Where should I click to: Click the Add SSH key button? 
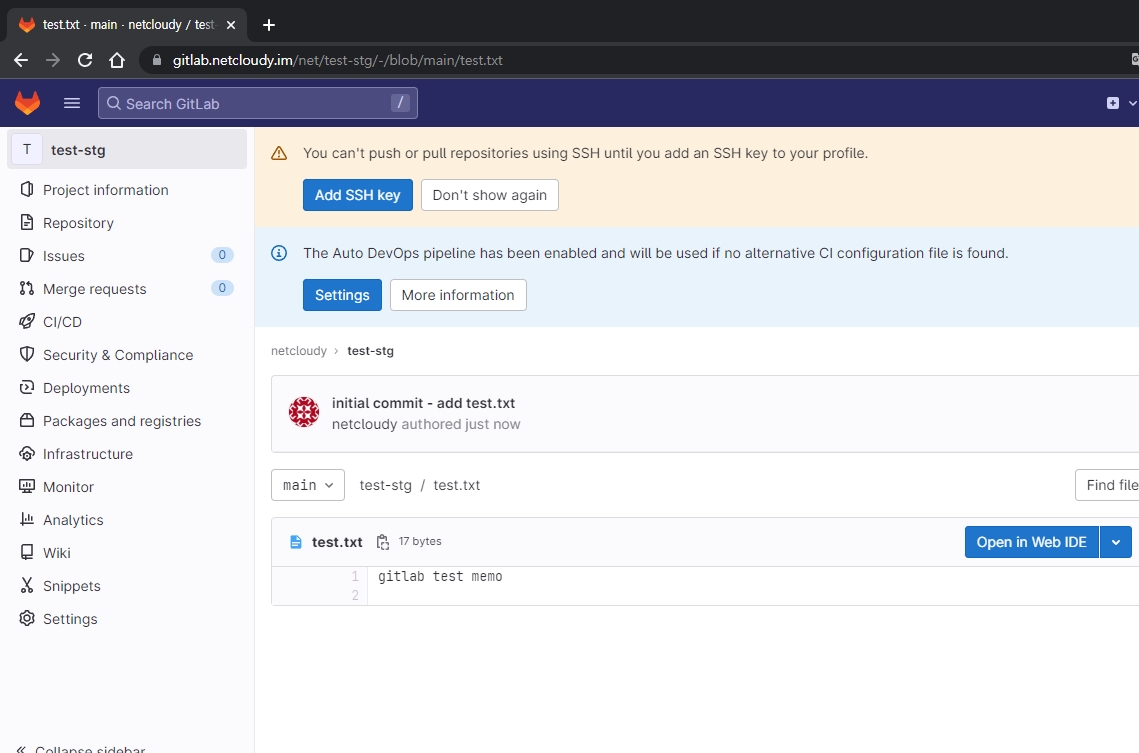[357, 195]
